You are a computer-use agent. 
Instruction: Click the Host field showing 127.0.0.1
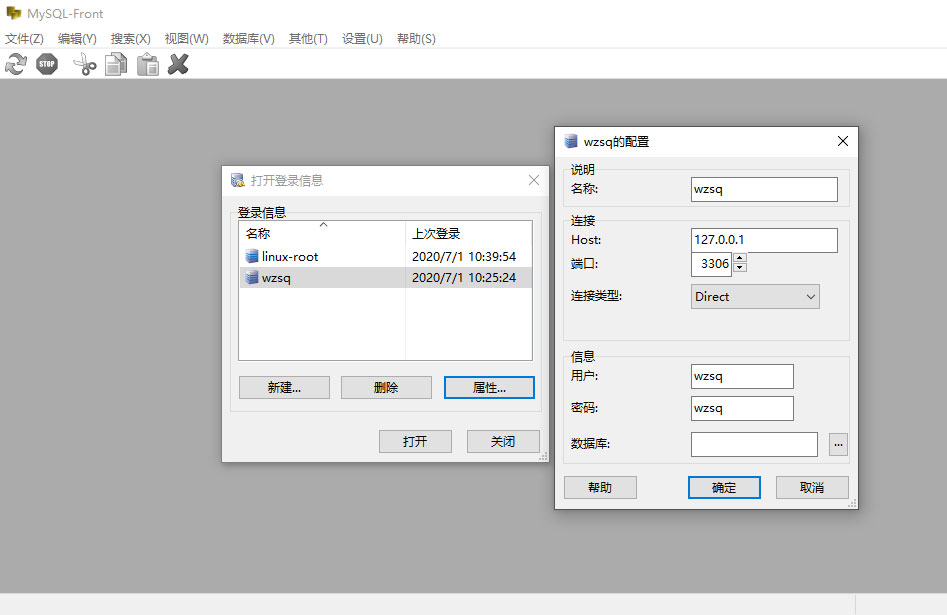[764, 240]
